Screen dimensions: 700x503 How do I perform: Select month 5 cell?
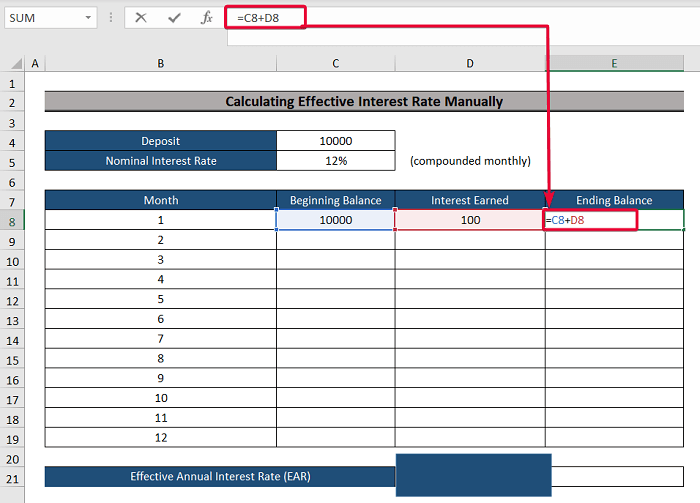pos(161,299)
